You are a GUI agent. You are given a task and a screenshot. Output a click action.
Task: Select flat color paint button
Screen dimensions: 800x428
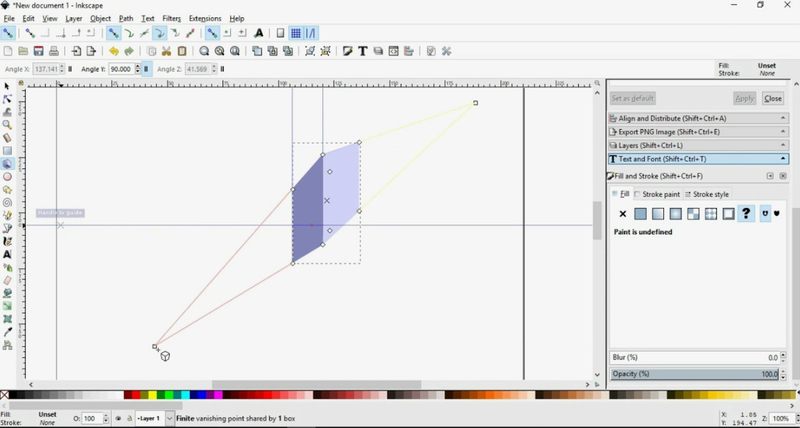tap(640, 214)
